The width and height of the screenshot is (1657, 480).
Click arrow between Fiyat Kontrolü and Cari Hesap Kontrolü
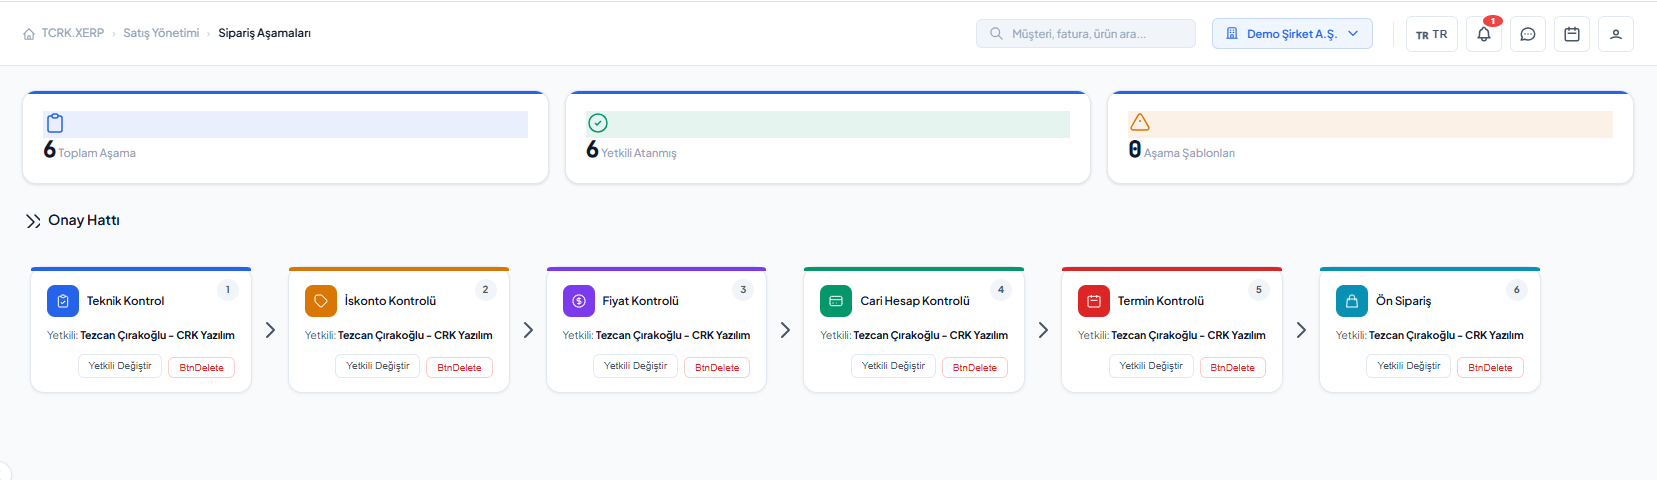coord(785,330)
